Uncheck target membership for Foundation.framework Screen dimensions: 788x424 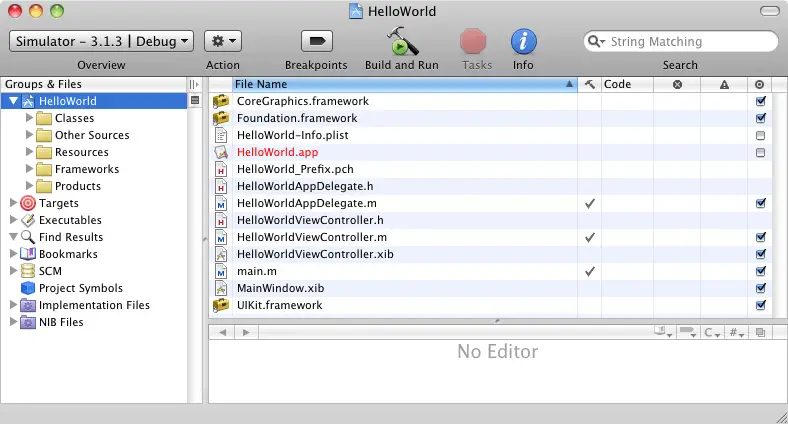click(x=760, y=118)
